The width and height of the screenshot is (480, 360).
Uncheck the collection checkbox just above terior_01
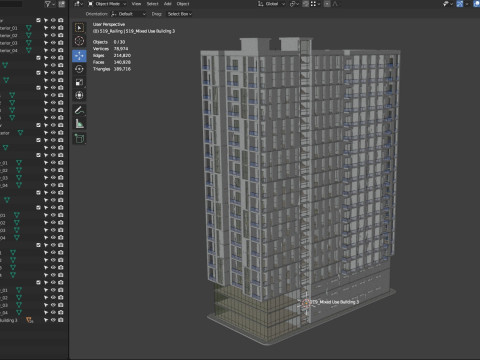(x=38, y=20)
